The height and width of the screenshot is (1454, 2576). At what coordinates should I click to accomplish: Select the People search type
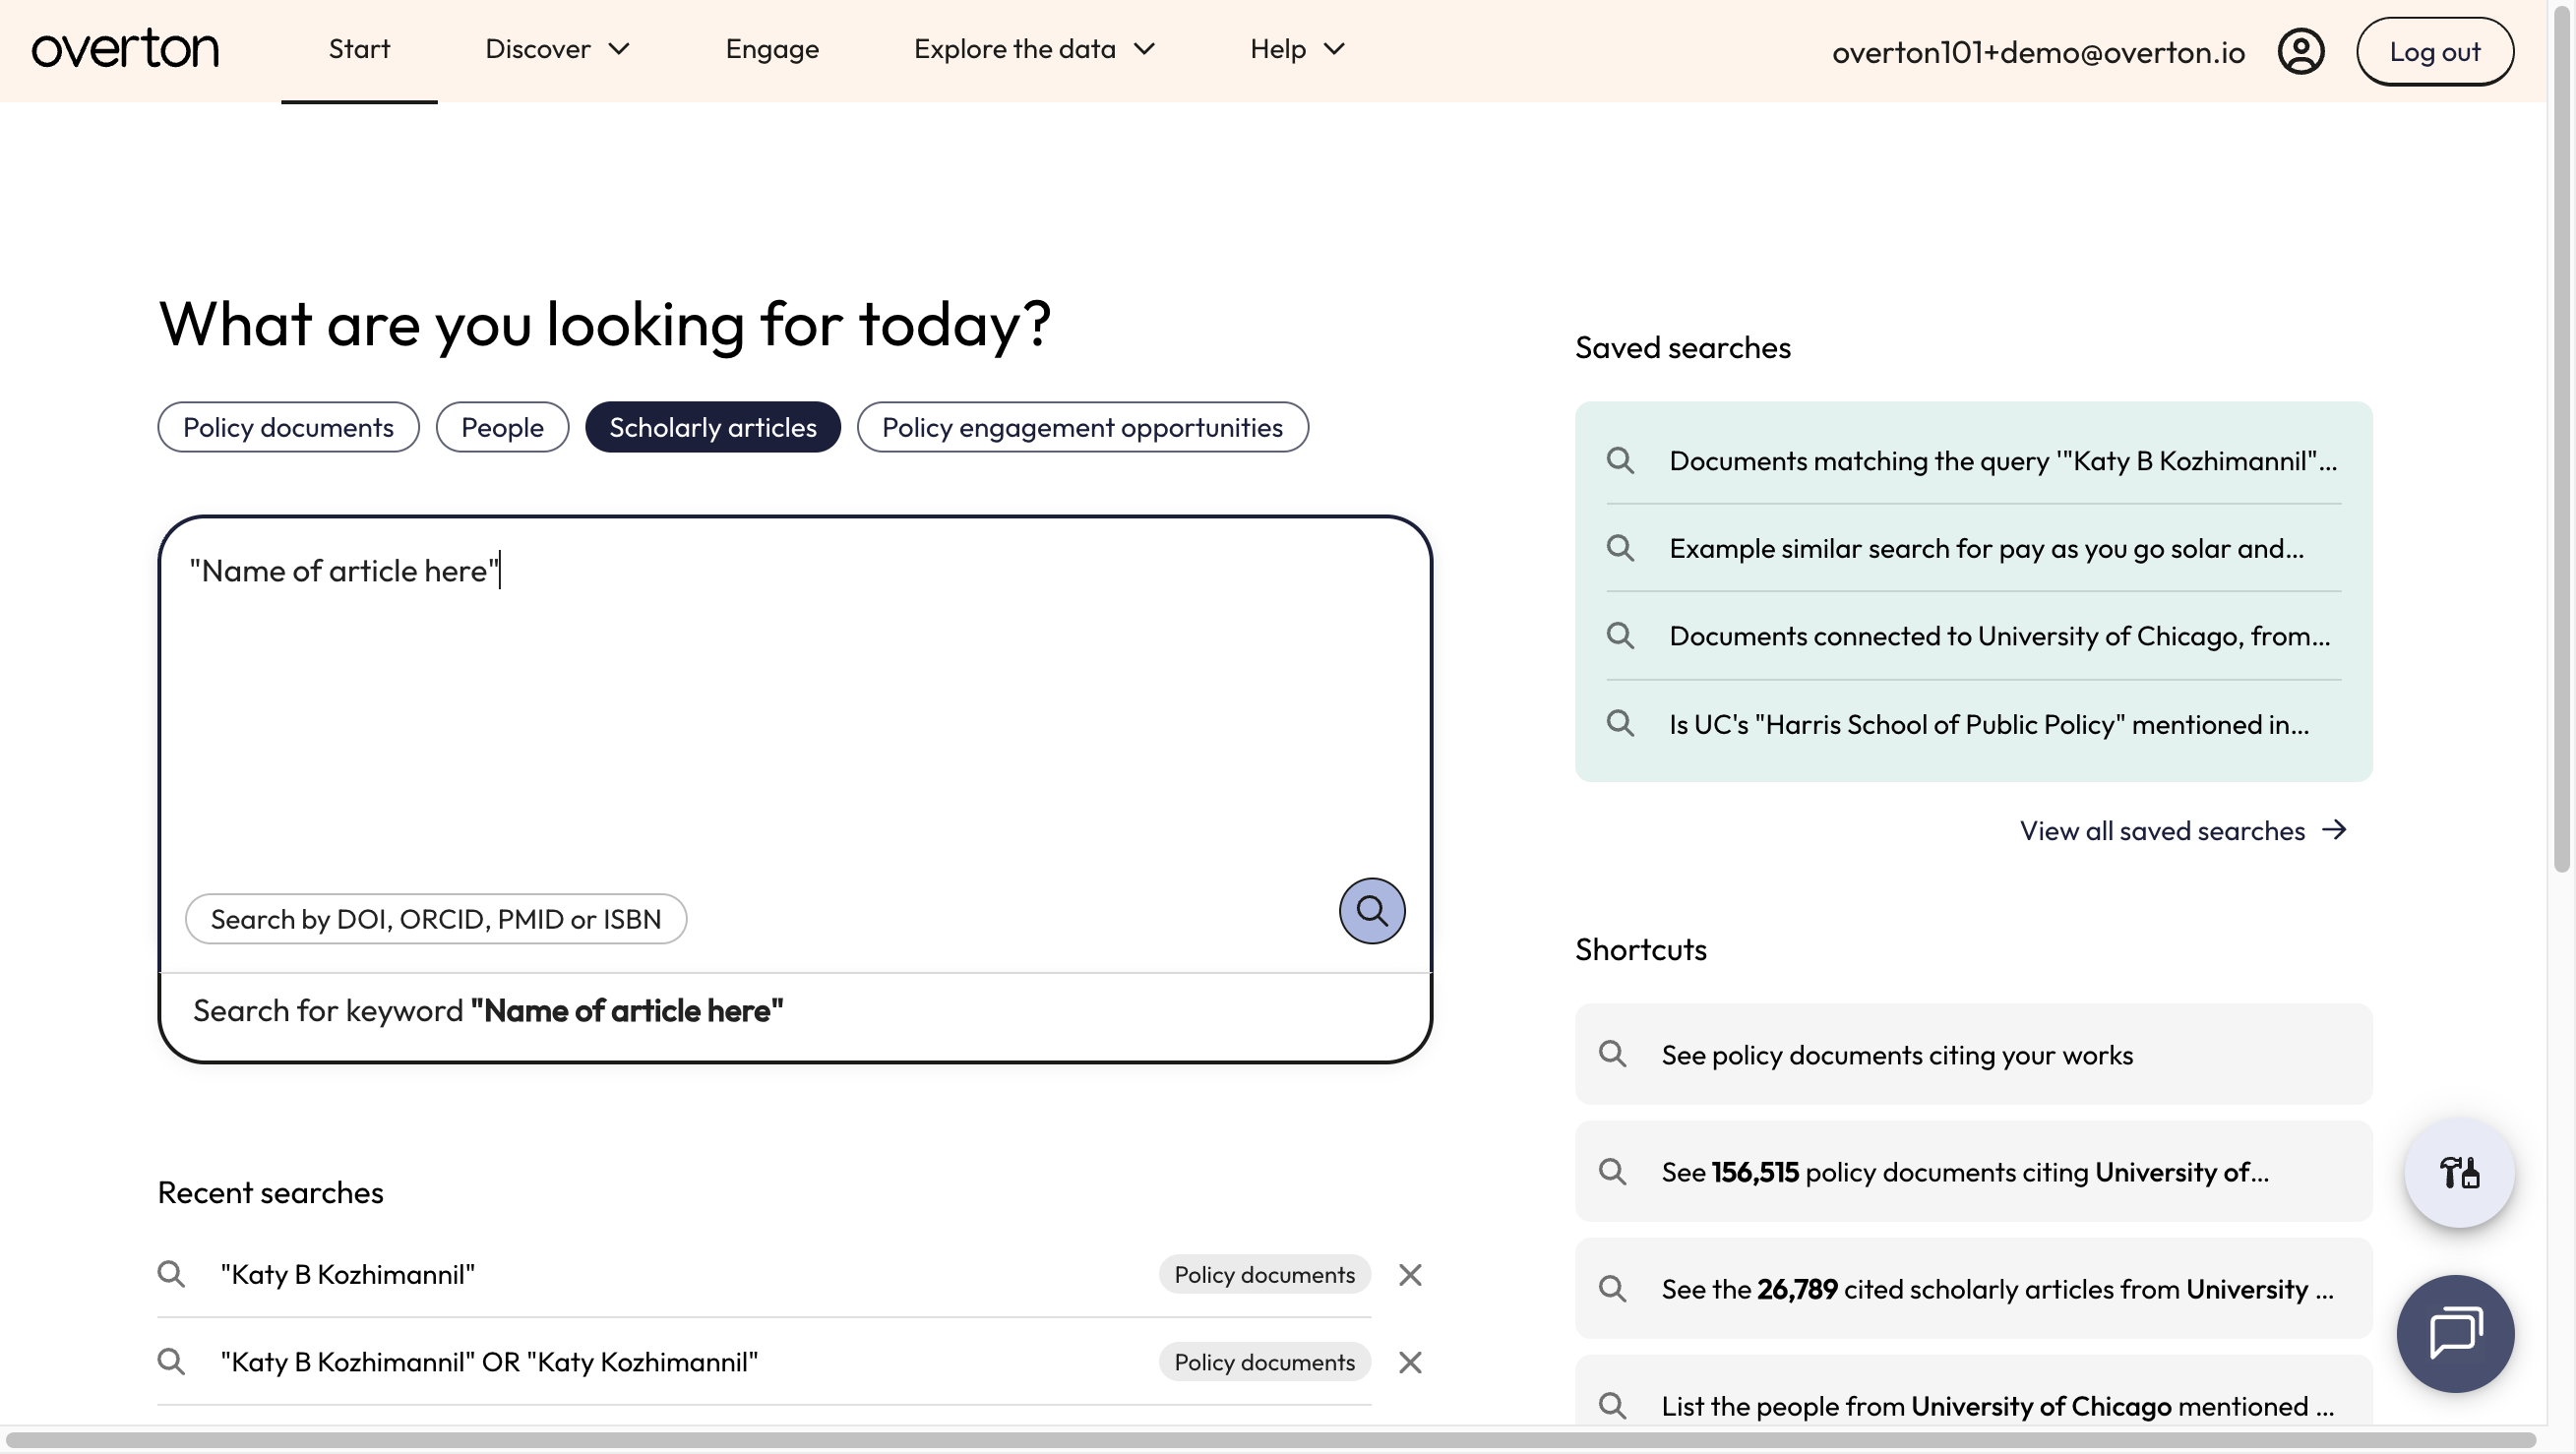tap(502, 427)
